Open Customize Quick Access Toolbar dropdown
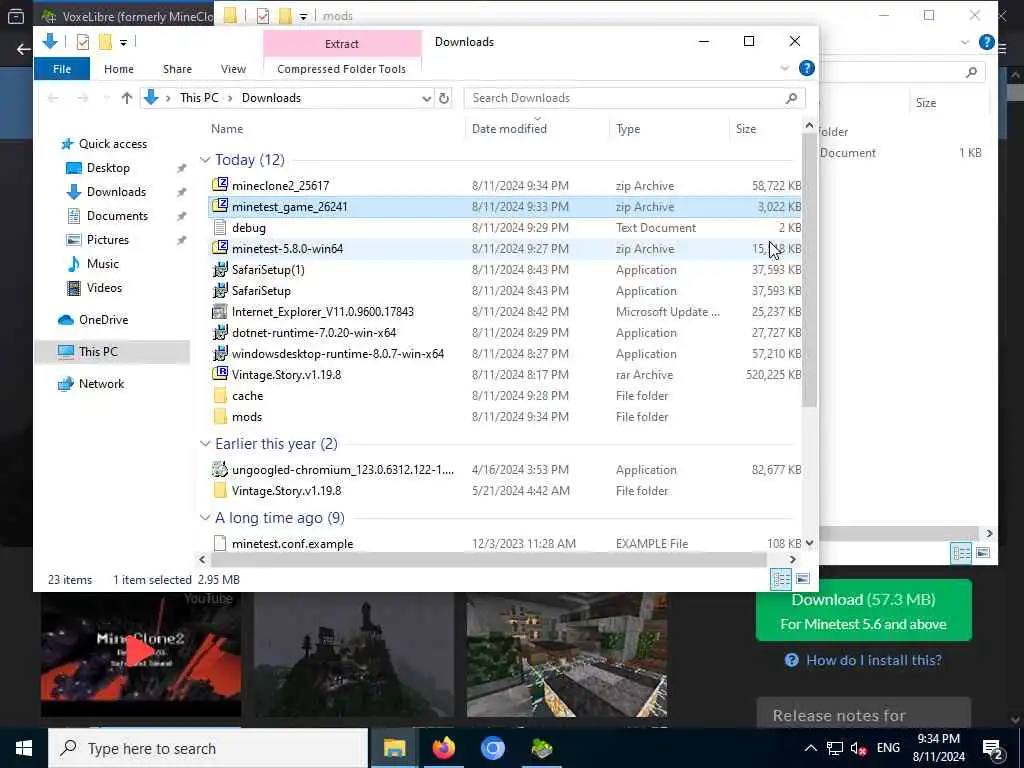This screenshot has height=768, width=1024. [123, 42]
